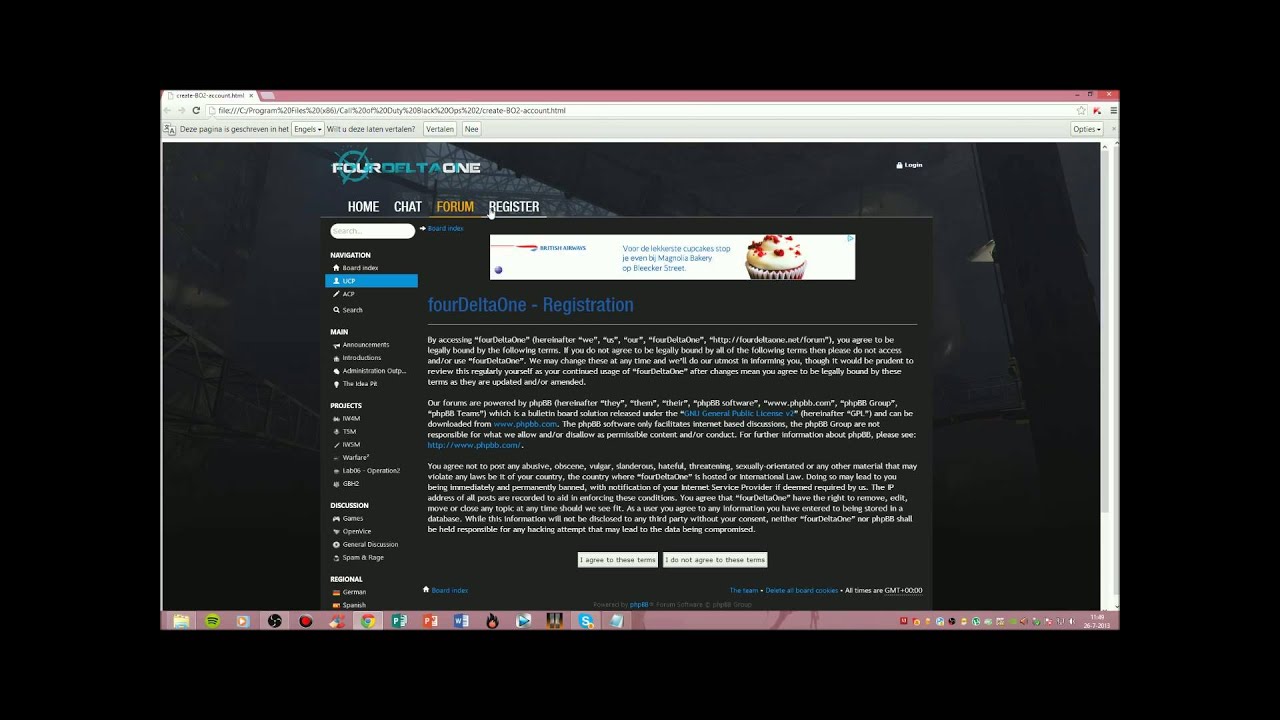Click the AdChoices icon on the banner
This screenshot has width=1280, height=720.
851,239
